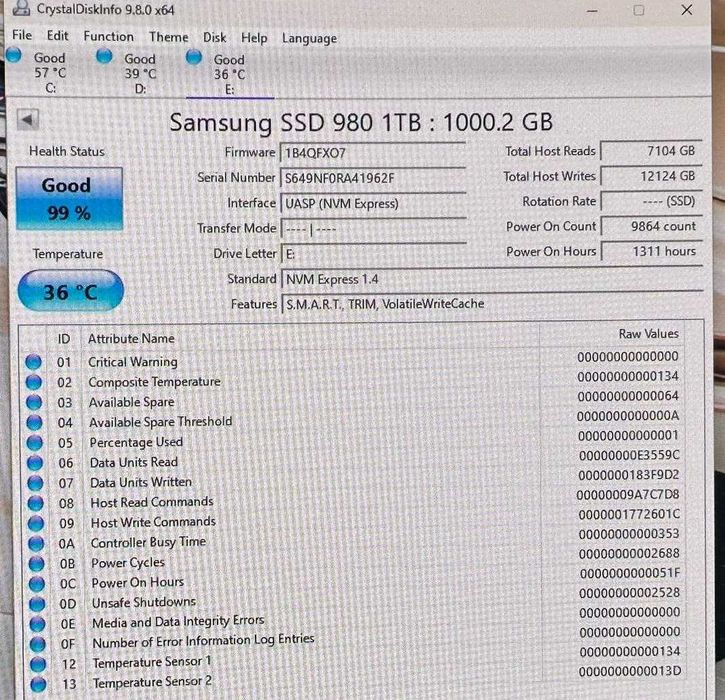Click the Standard field NVM Express 1.4
The width and height of the screenshot is (725, 700).
492,279
